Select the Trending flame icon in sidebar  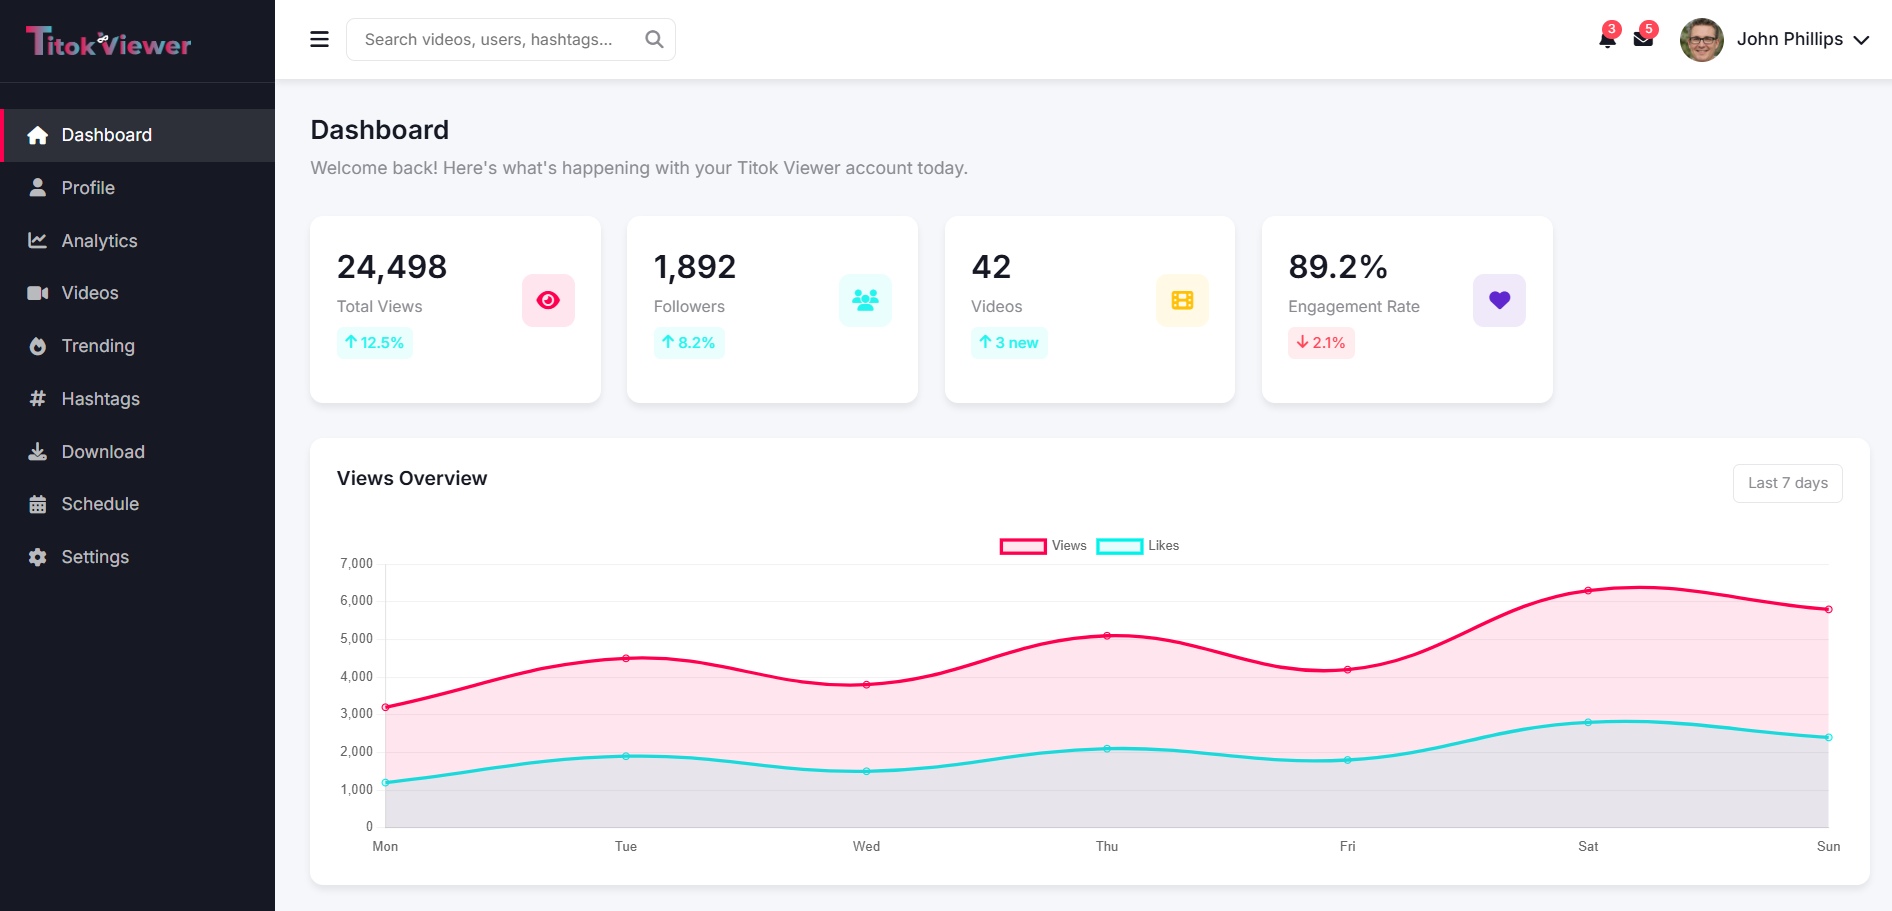(x=37, y=345)
